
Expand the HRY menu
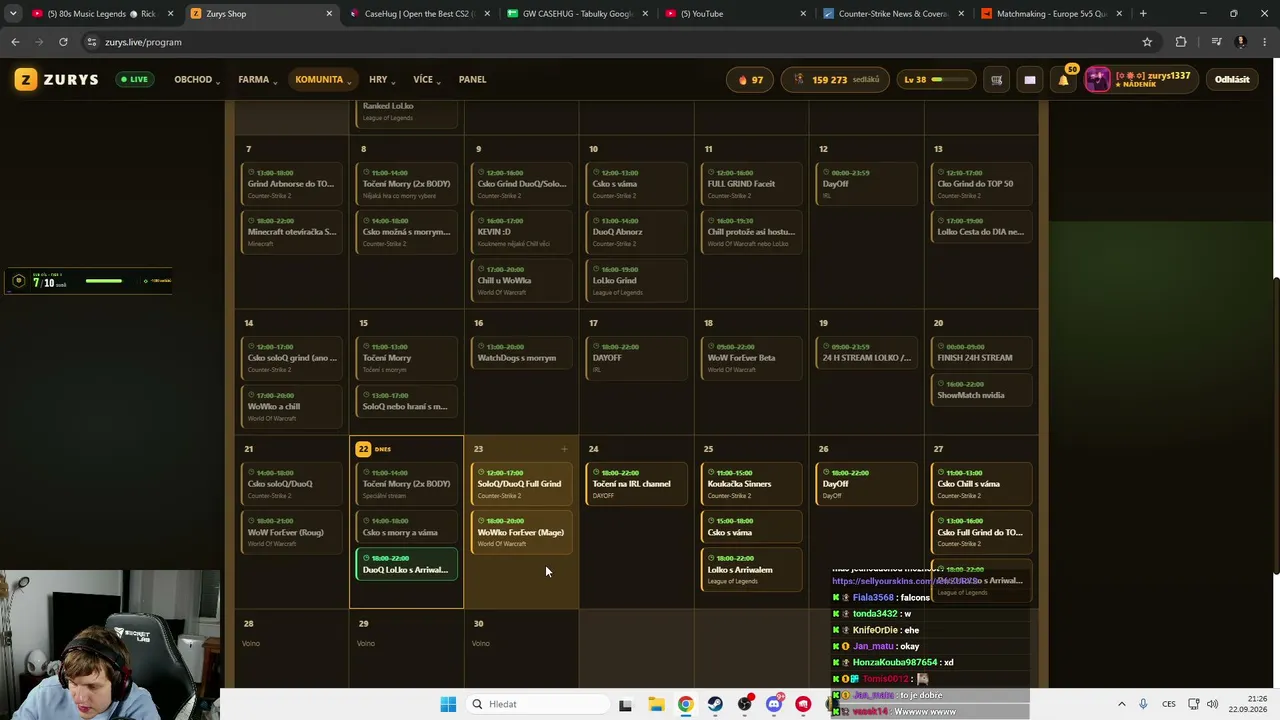381,80
